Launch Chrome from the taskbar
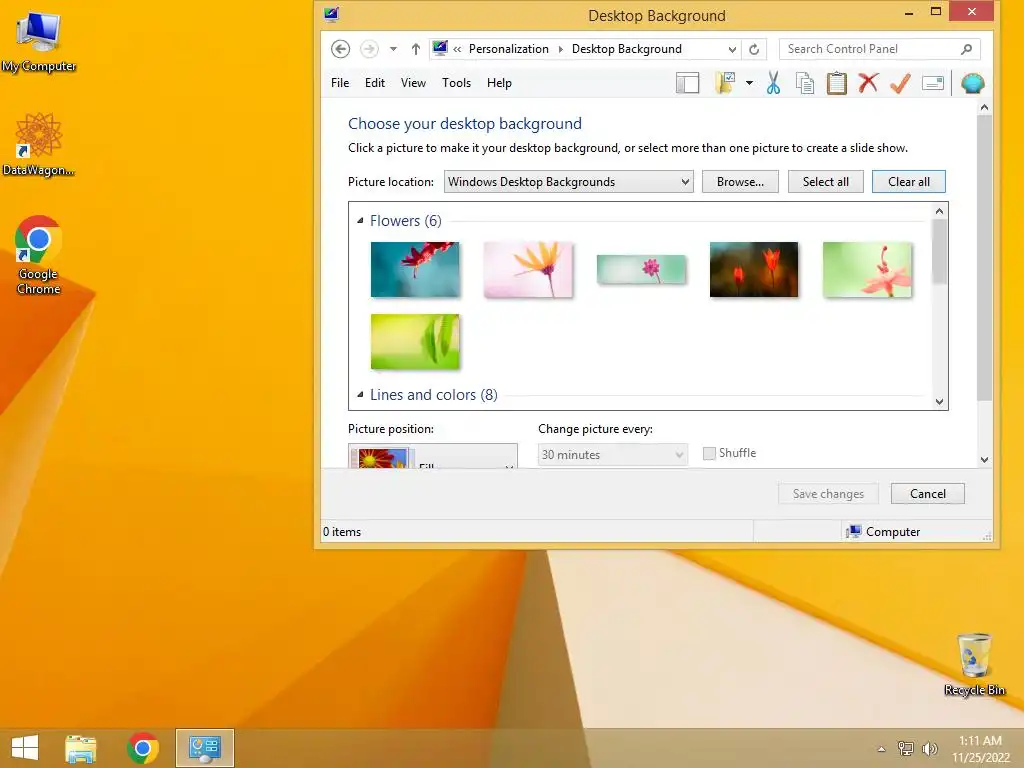The image size is (1024, 768). coord(143,748)
